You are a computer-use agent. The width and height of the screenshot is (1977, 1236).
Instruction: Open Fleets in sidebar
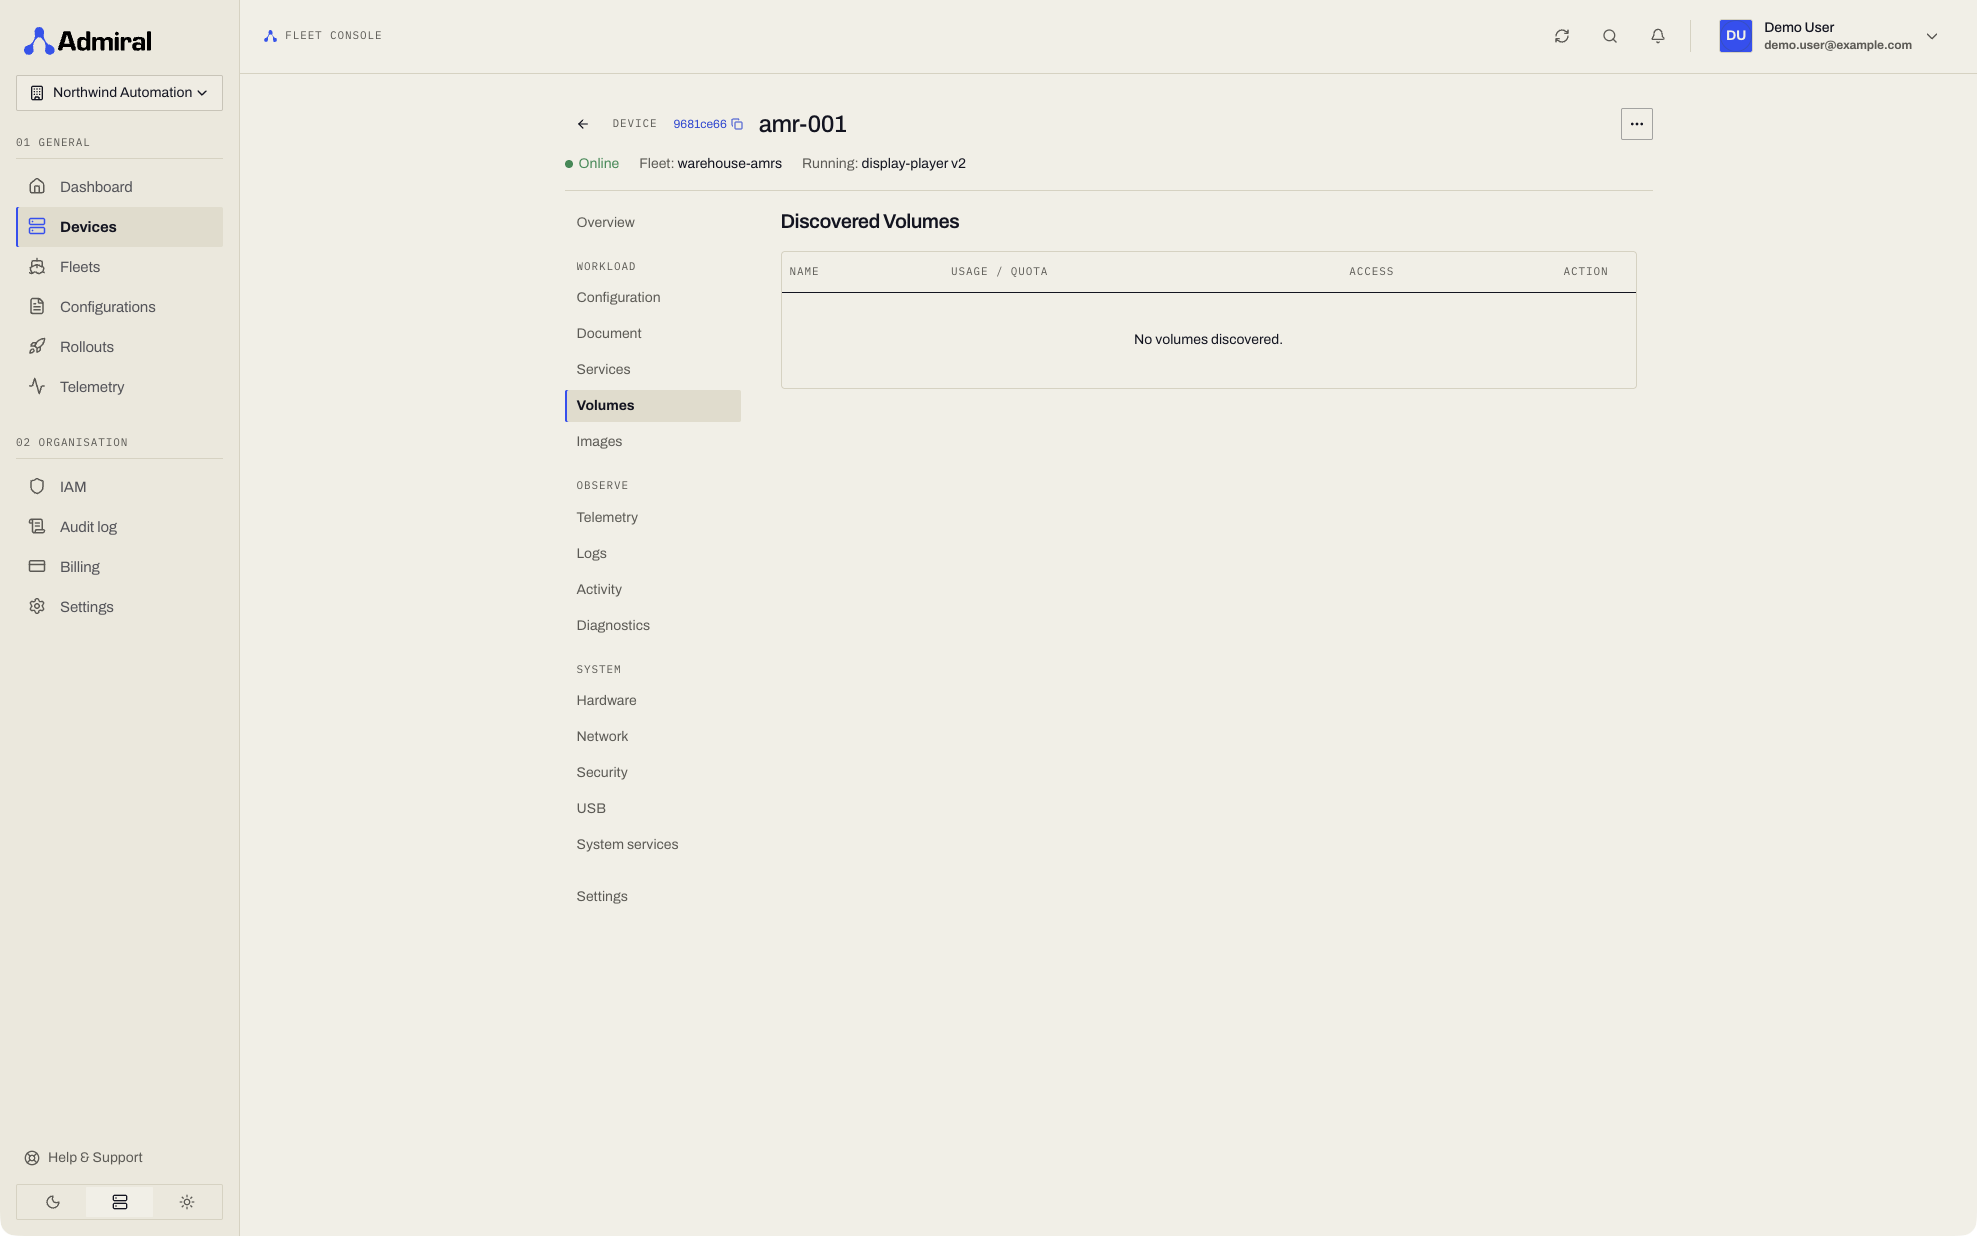pyautogui.click(x=120, y=267)
